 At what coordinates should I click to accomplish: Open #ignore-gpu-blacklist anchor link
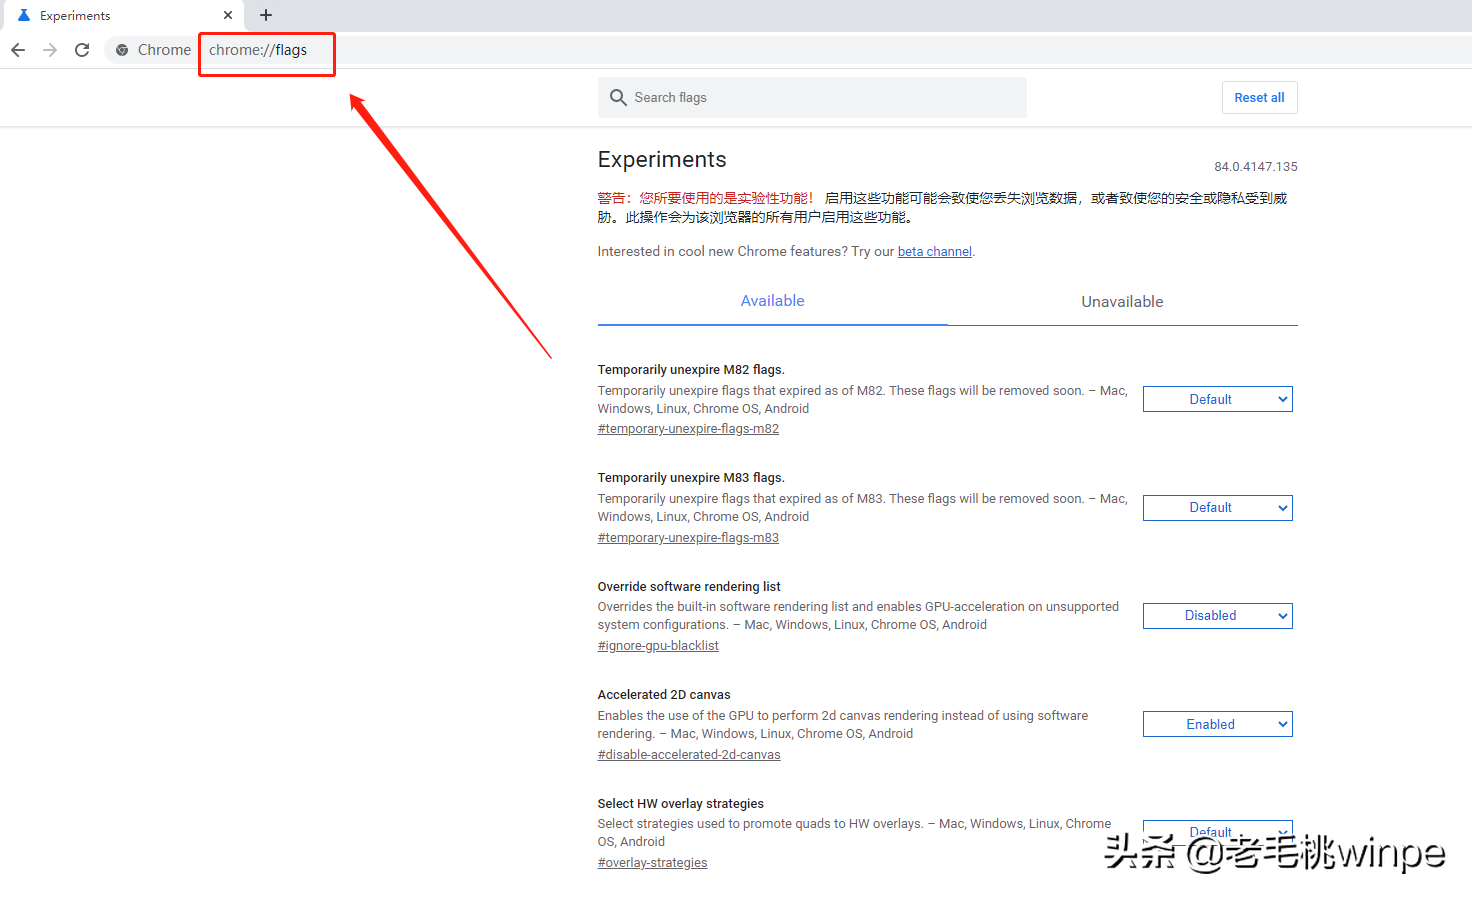pos(658,646)
